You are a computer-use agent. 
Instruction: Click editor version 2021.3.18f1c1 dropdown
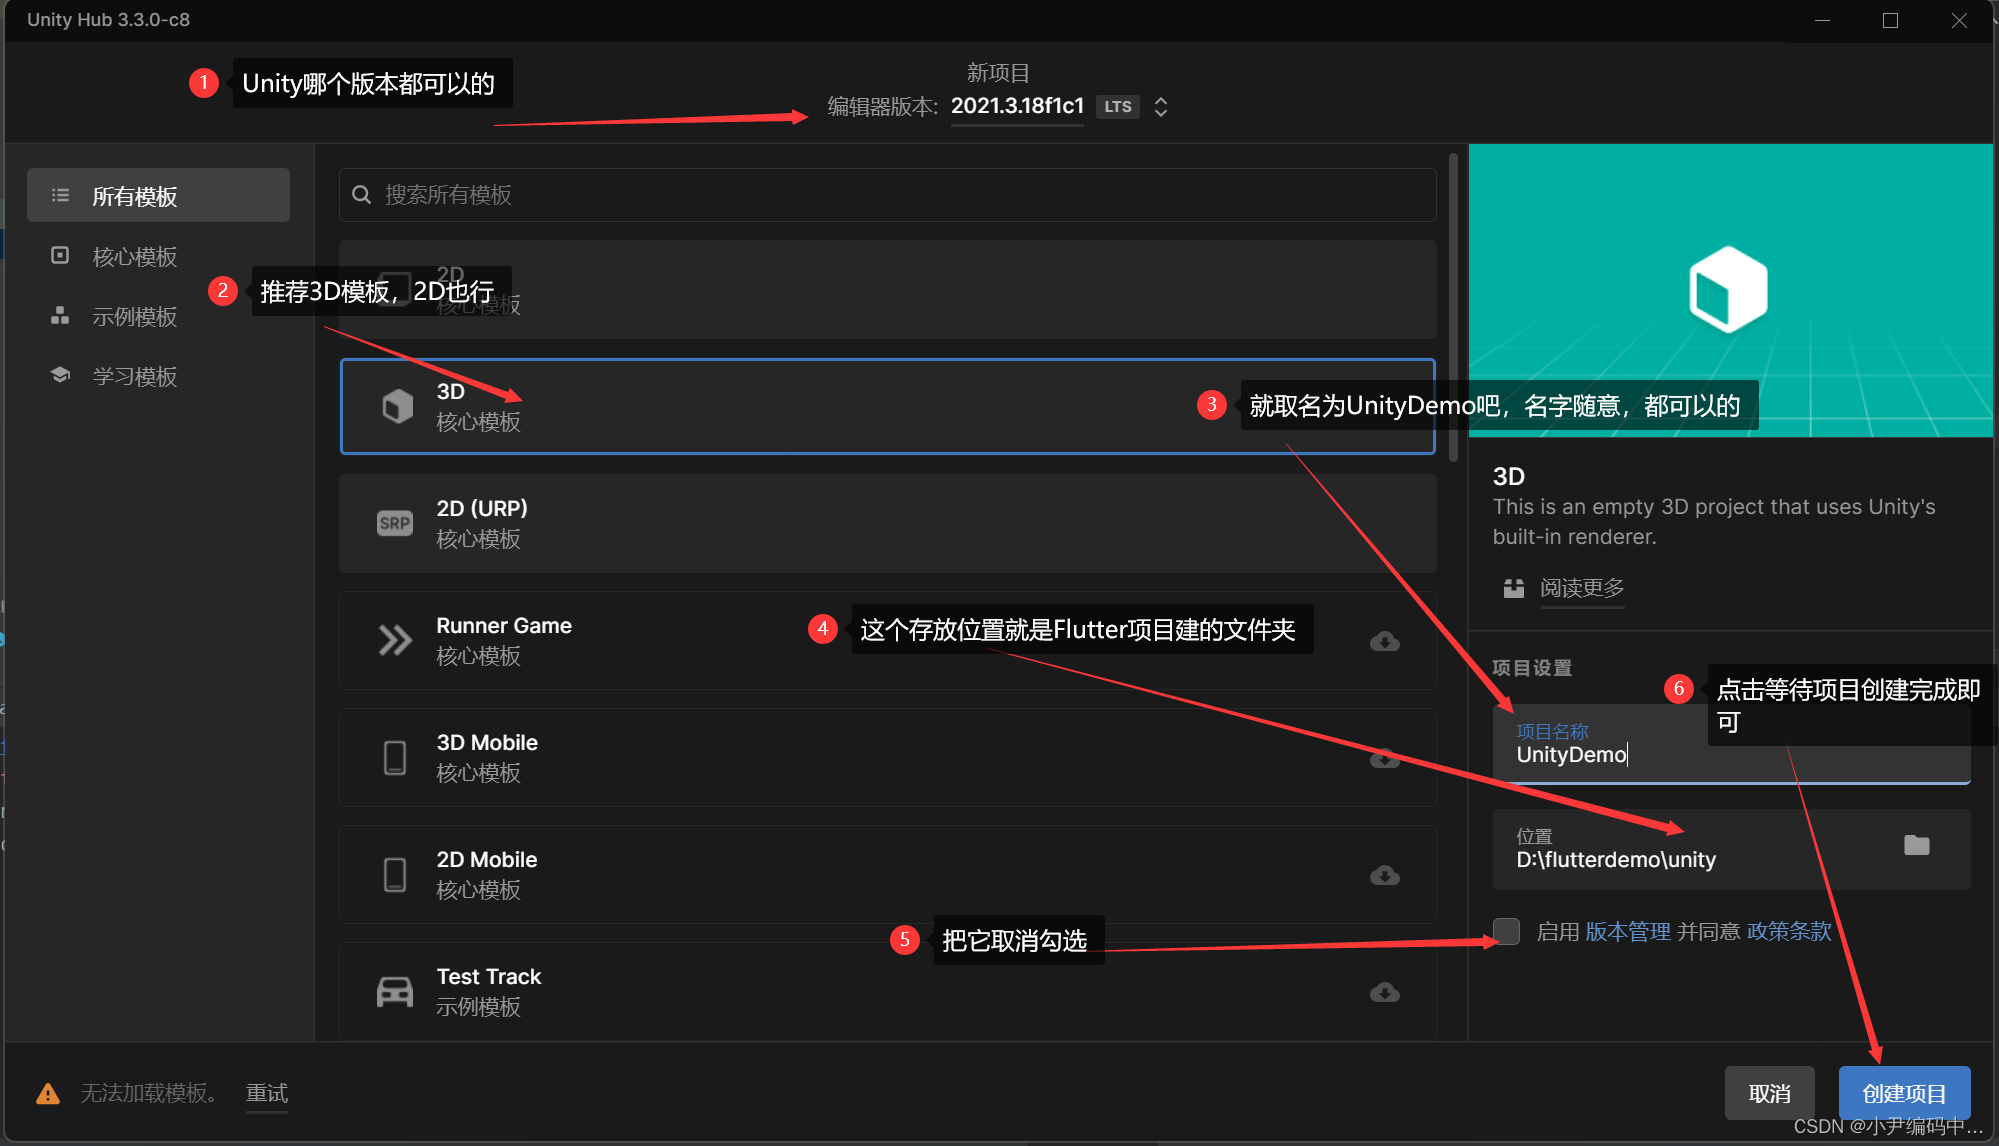click(x=1016, y=106)
